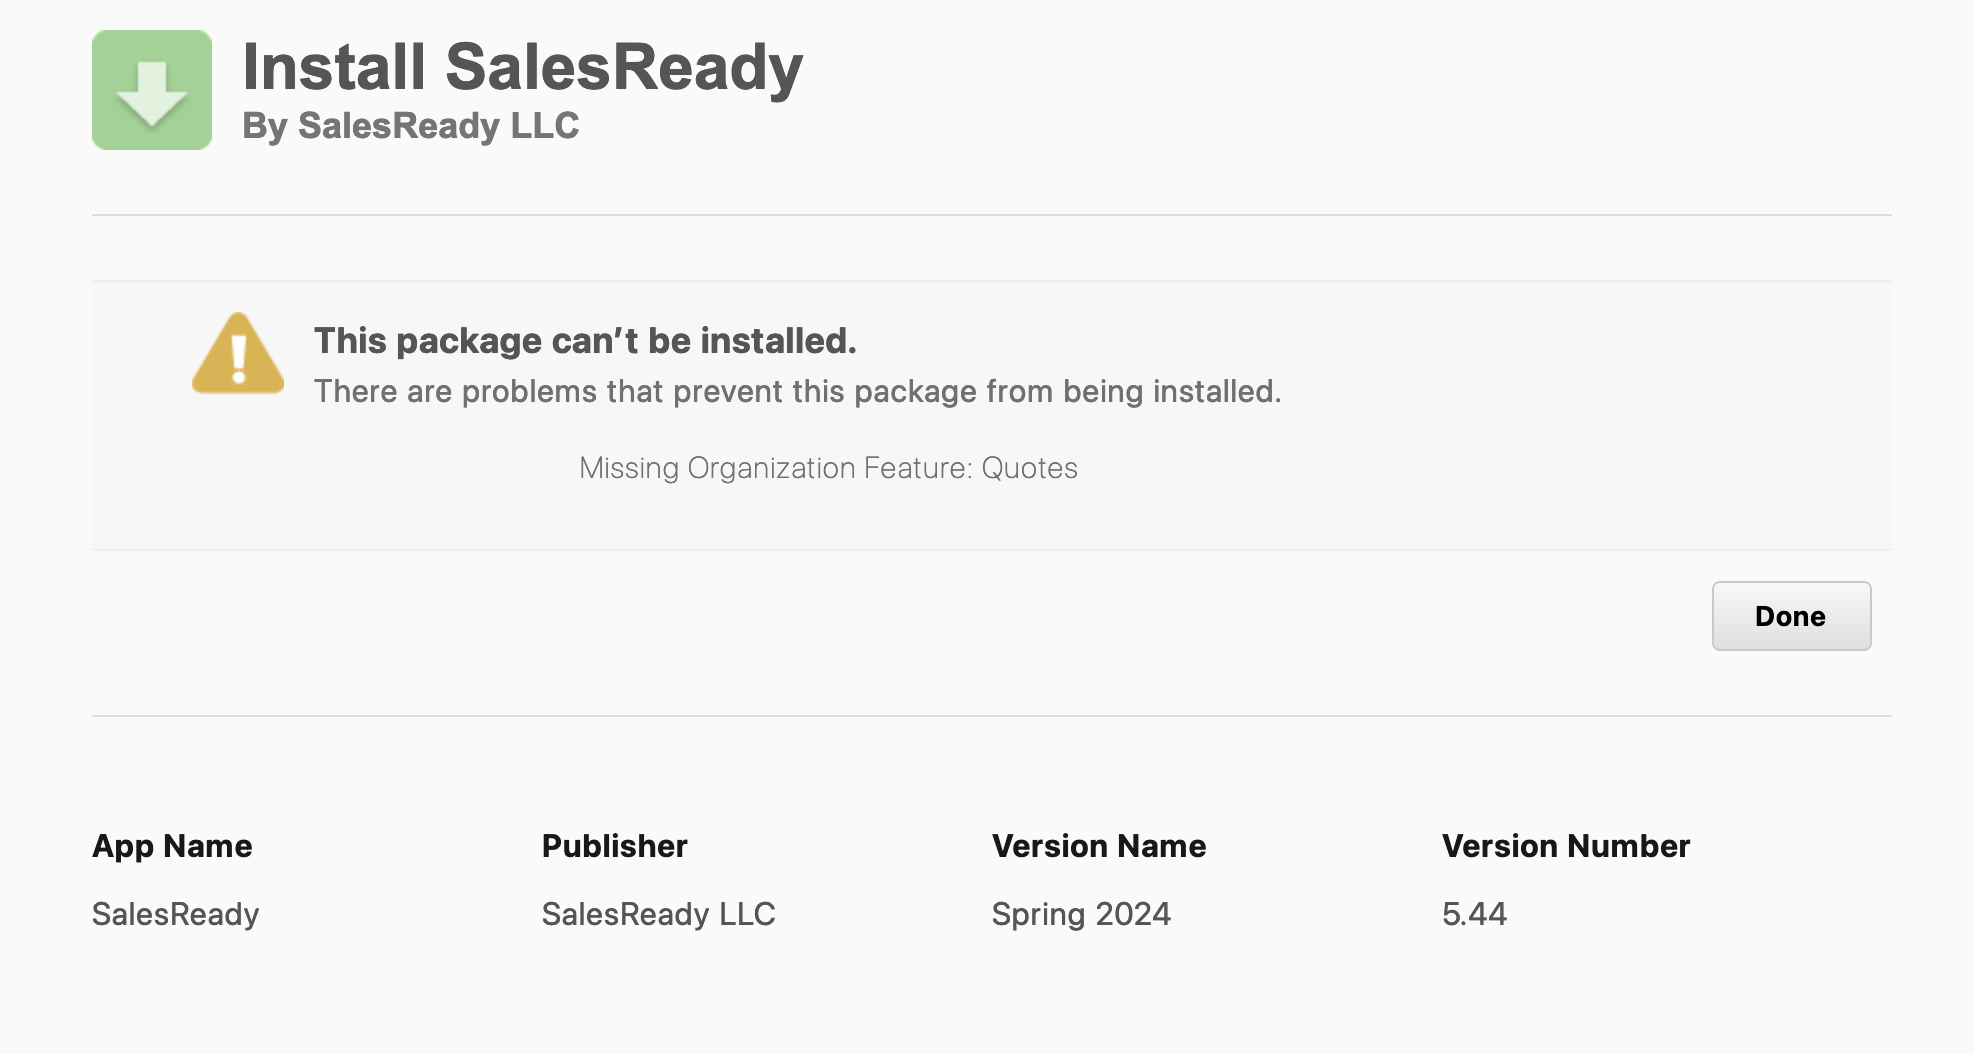Click the Install SalesReady page heading
This screenshot has height=1054, width=1974.
tap(522, 67)
